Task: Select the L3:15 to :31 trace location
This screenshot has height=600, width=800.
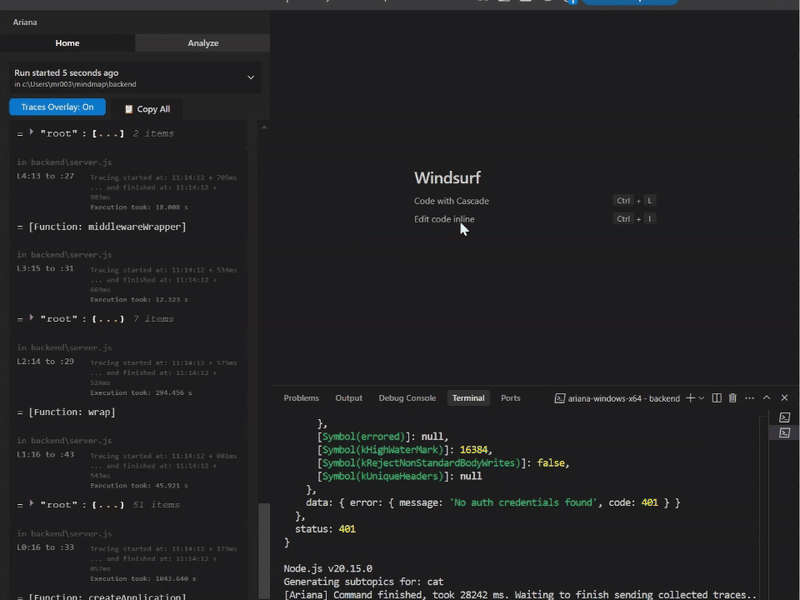Action: (45, 268)
